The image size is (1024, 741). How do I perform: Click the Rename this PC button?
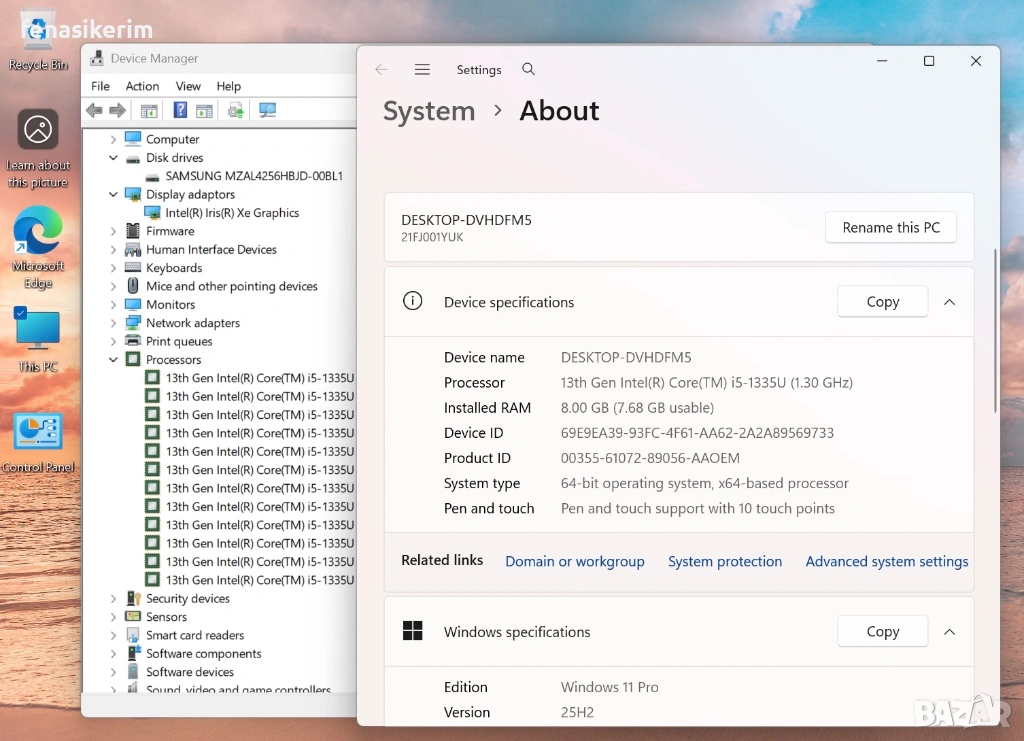(x=890, y=228)
